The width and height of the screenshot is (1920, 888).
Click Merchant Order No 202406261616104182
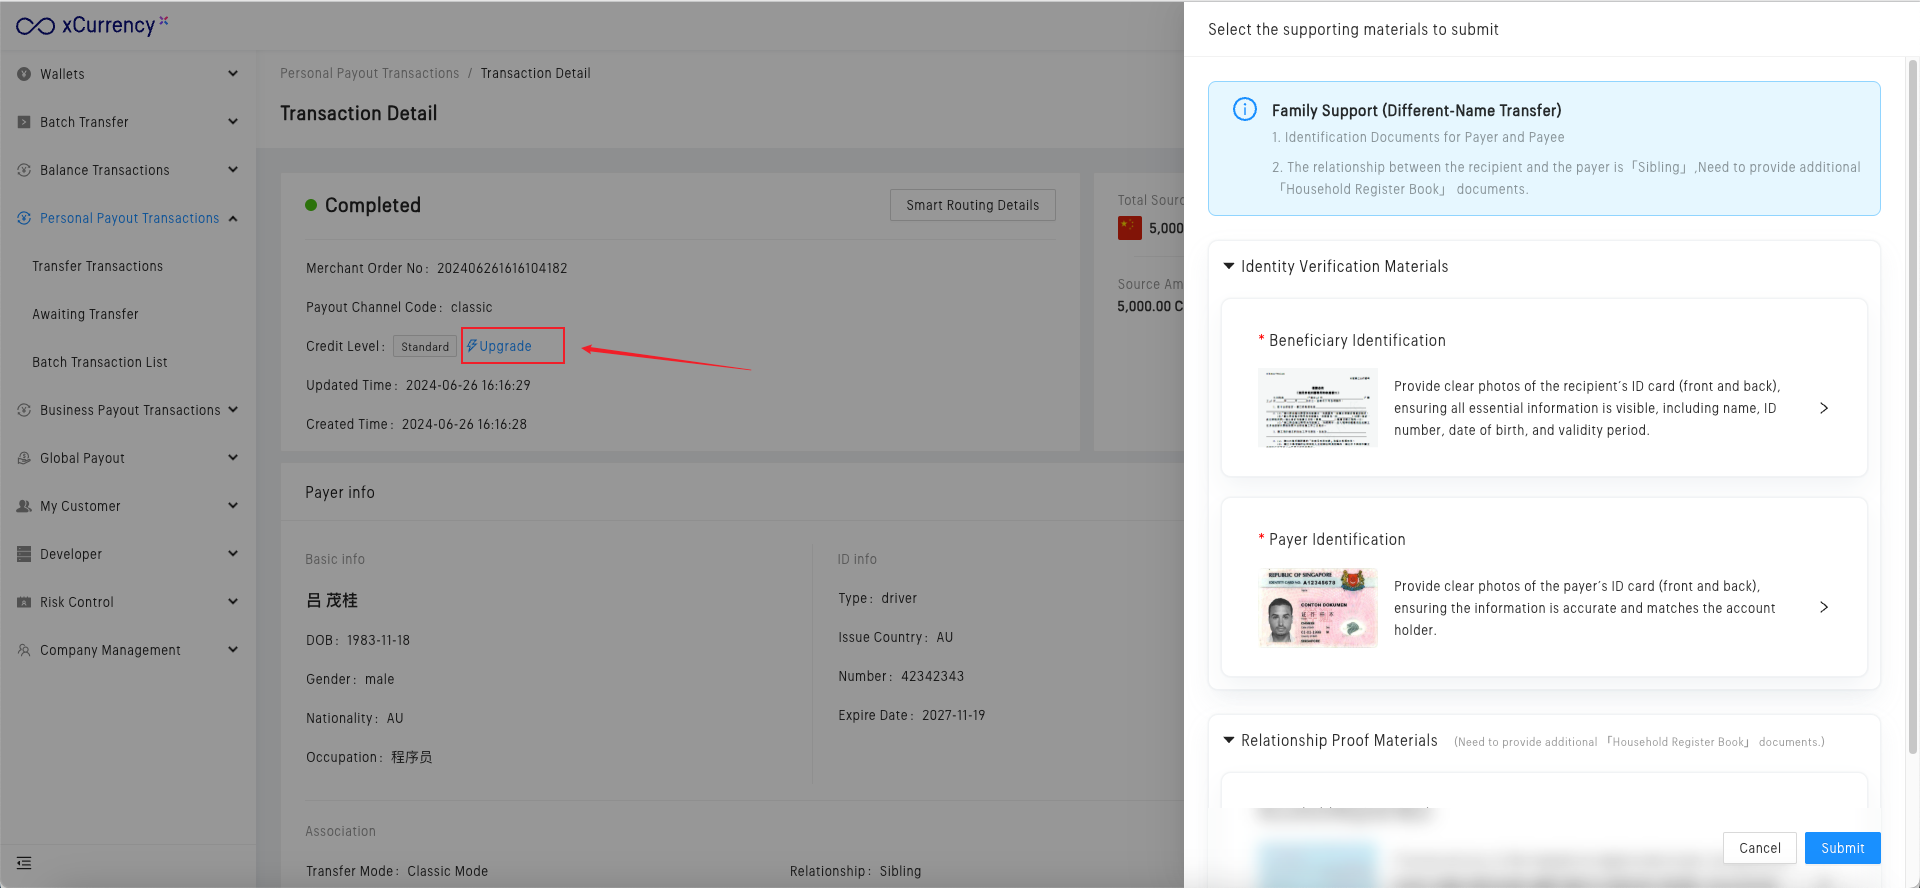(502, 268)
